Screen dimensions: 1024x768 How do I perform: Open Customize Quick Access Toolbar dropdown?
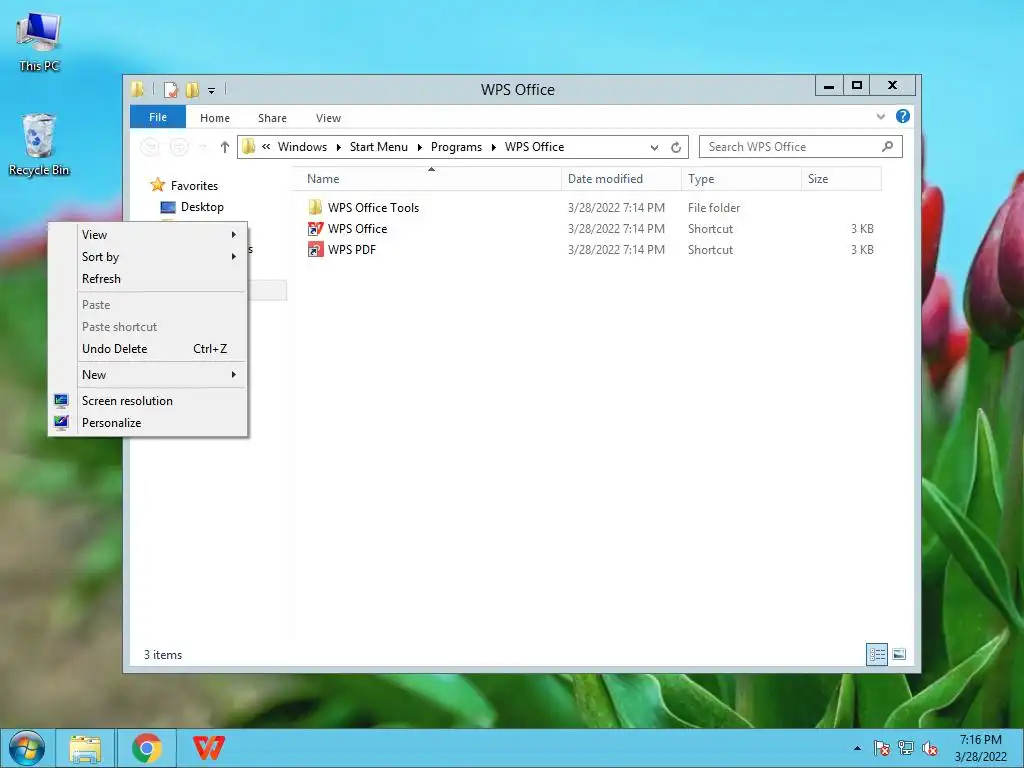click(212, 91)
